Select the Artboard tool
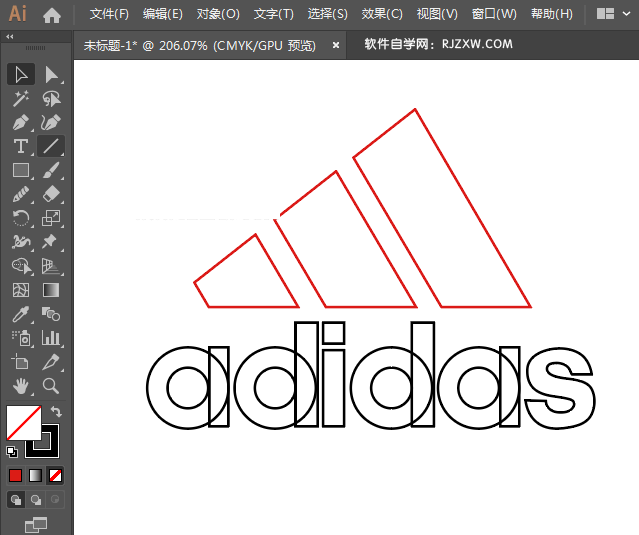 point(21,362)
